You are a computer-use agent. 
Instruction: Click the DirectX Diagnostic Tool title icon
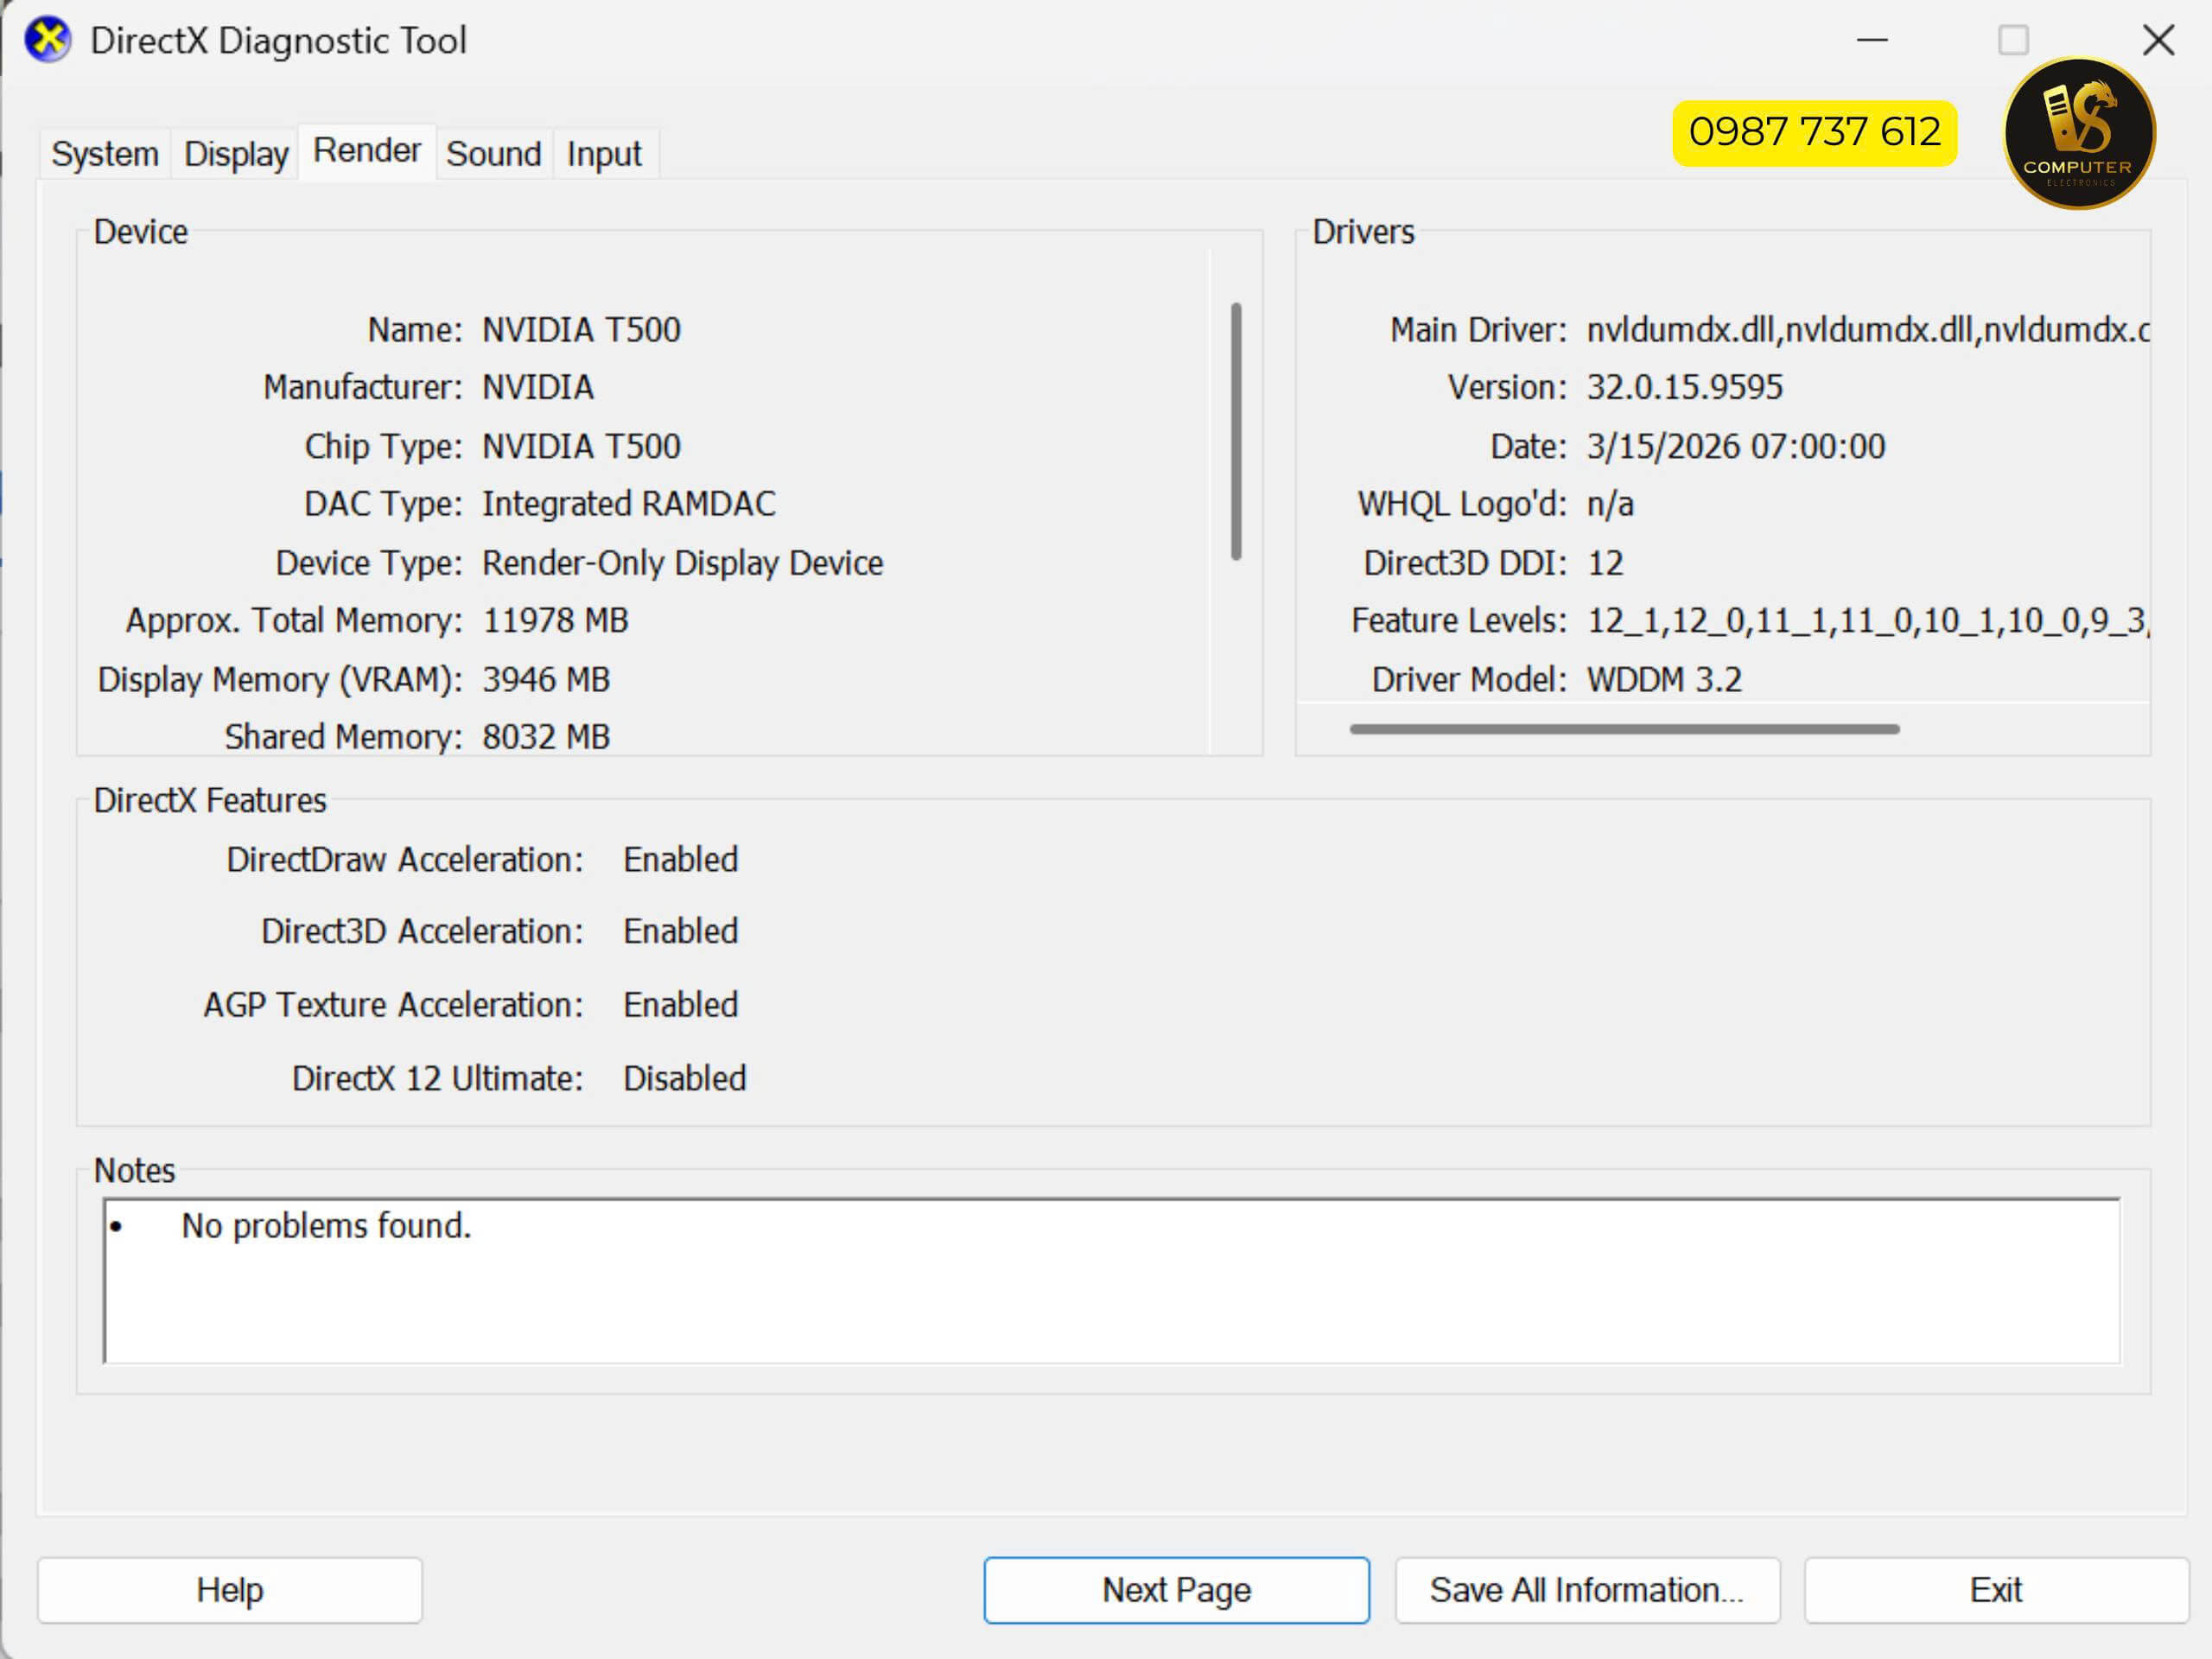click(x=48, y=40)
